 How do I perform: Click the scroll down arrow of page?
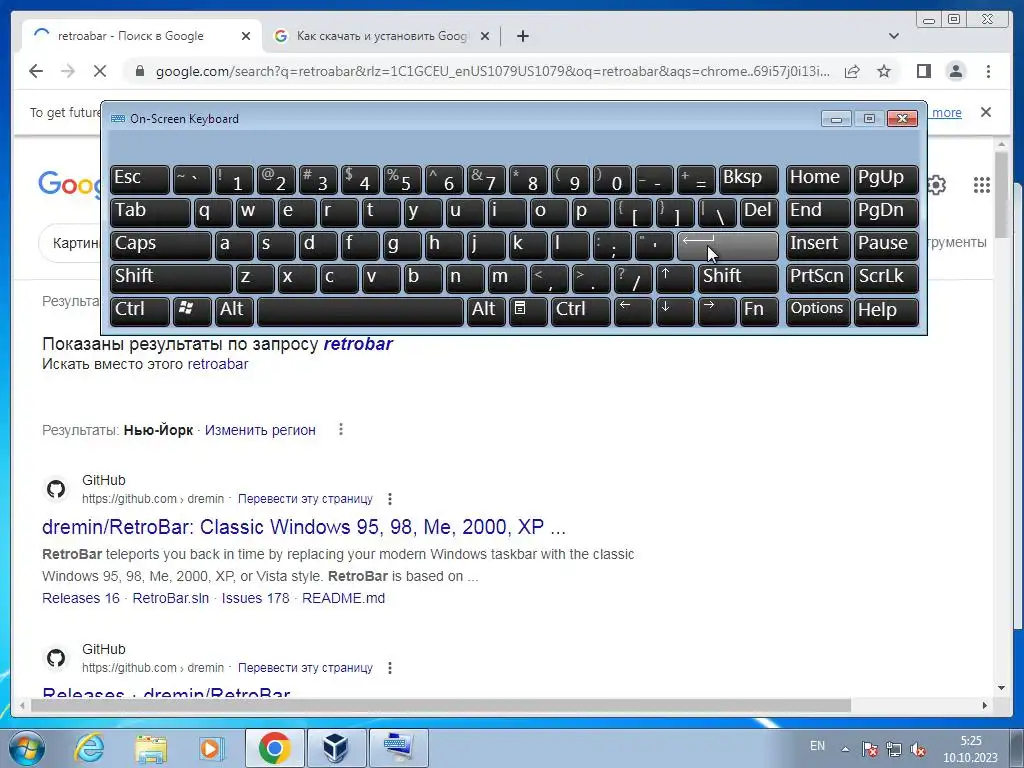point(1002,688)
